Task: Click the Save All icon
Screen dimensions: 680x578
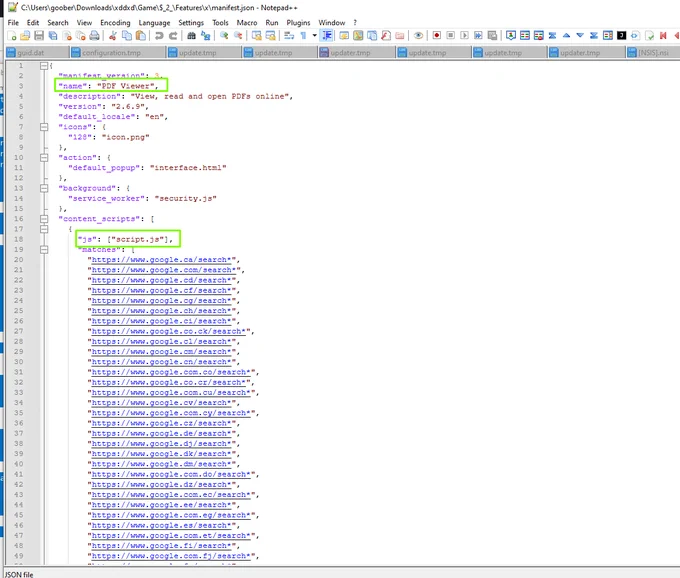Action: (x=53, y=36)
